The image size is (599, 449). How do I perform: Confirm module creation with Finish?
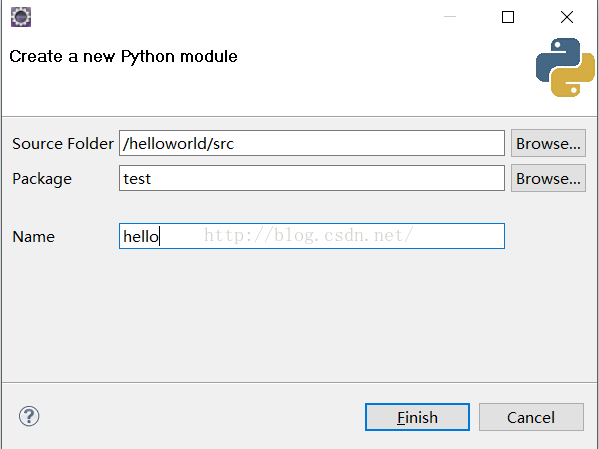coord(417,417)
